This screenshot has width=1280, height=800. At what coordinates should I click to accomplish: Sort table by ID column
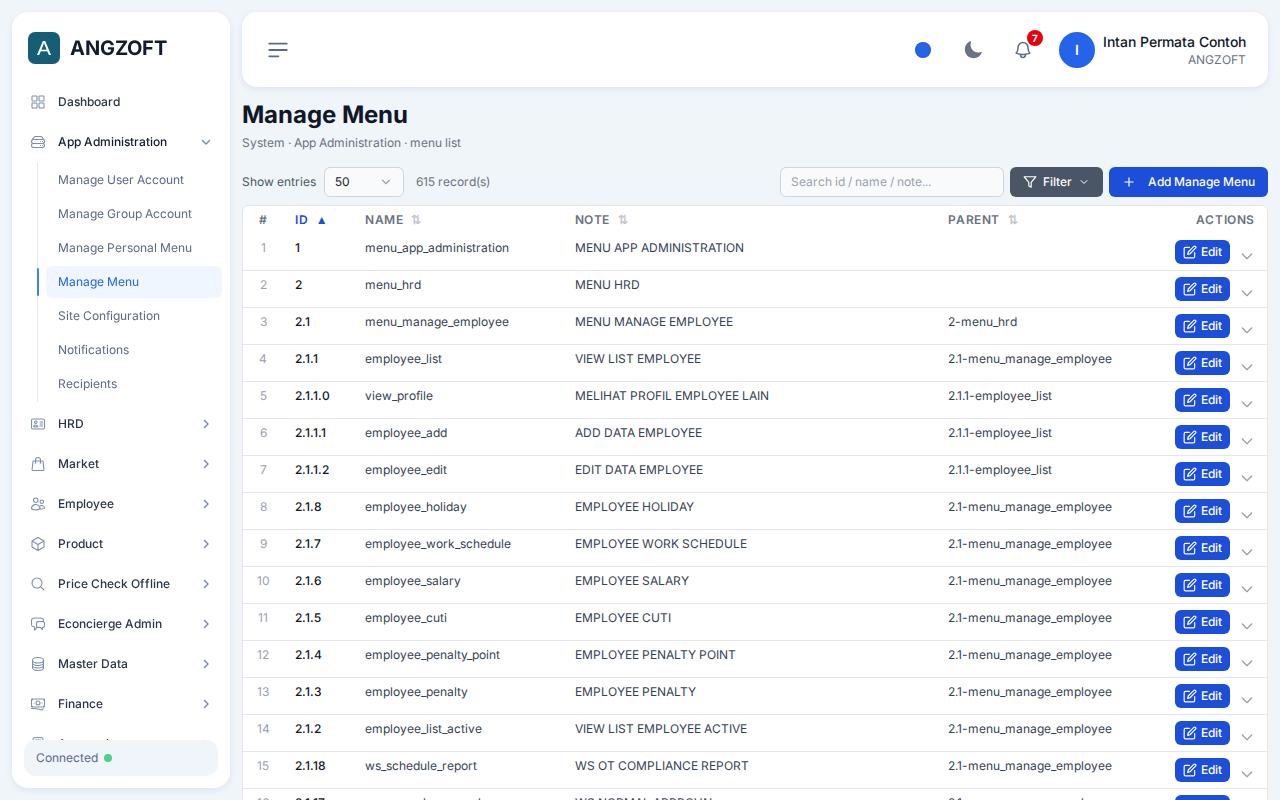[x=311, y=220]
